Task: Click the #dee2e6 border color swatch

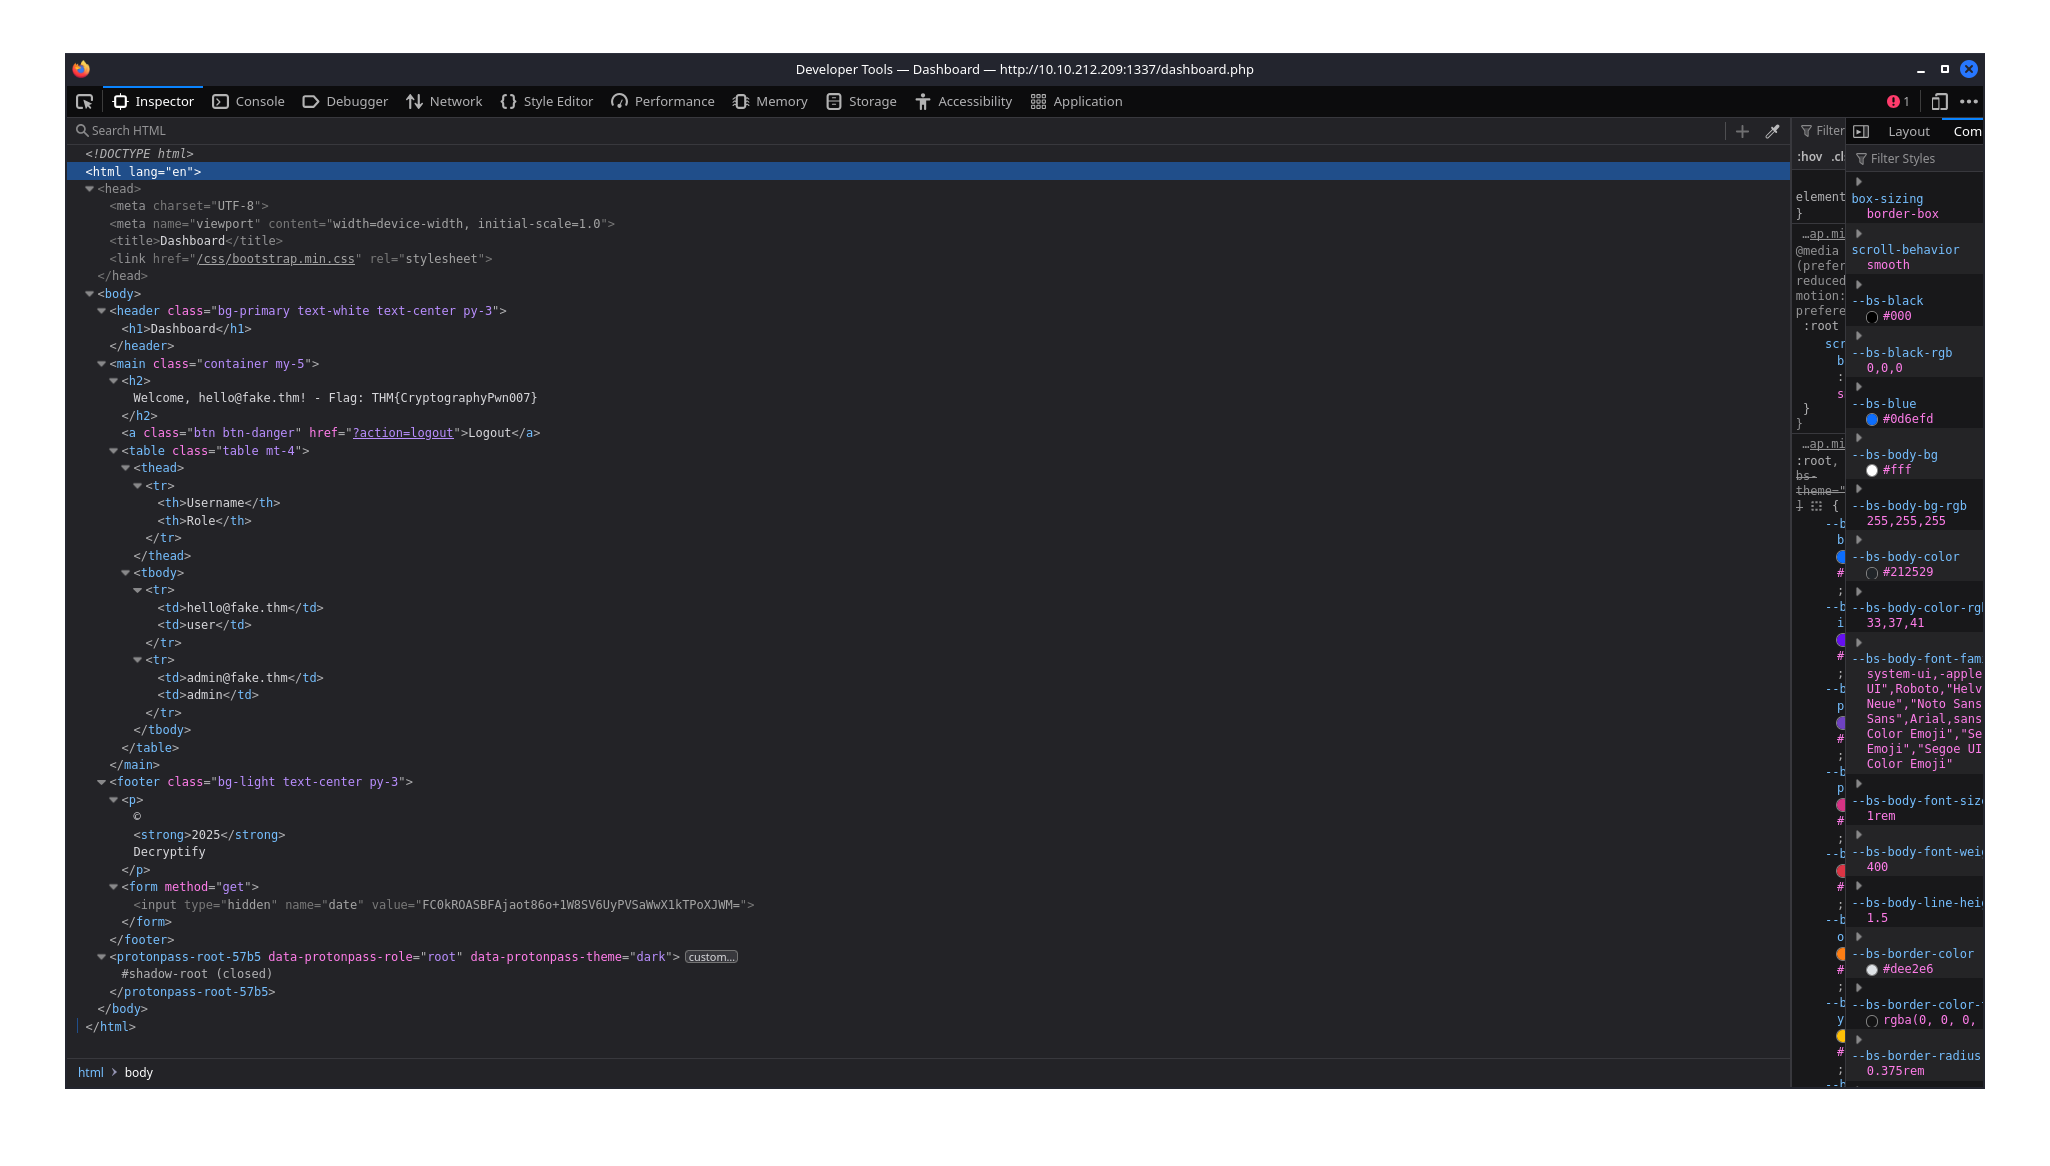Action: [x=1872, y=970]
